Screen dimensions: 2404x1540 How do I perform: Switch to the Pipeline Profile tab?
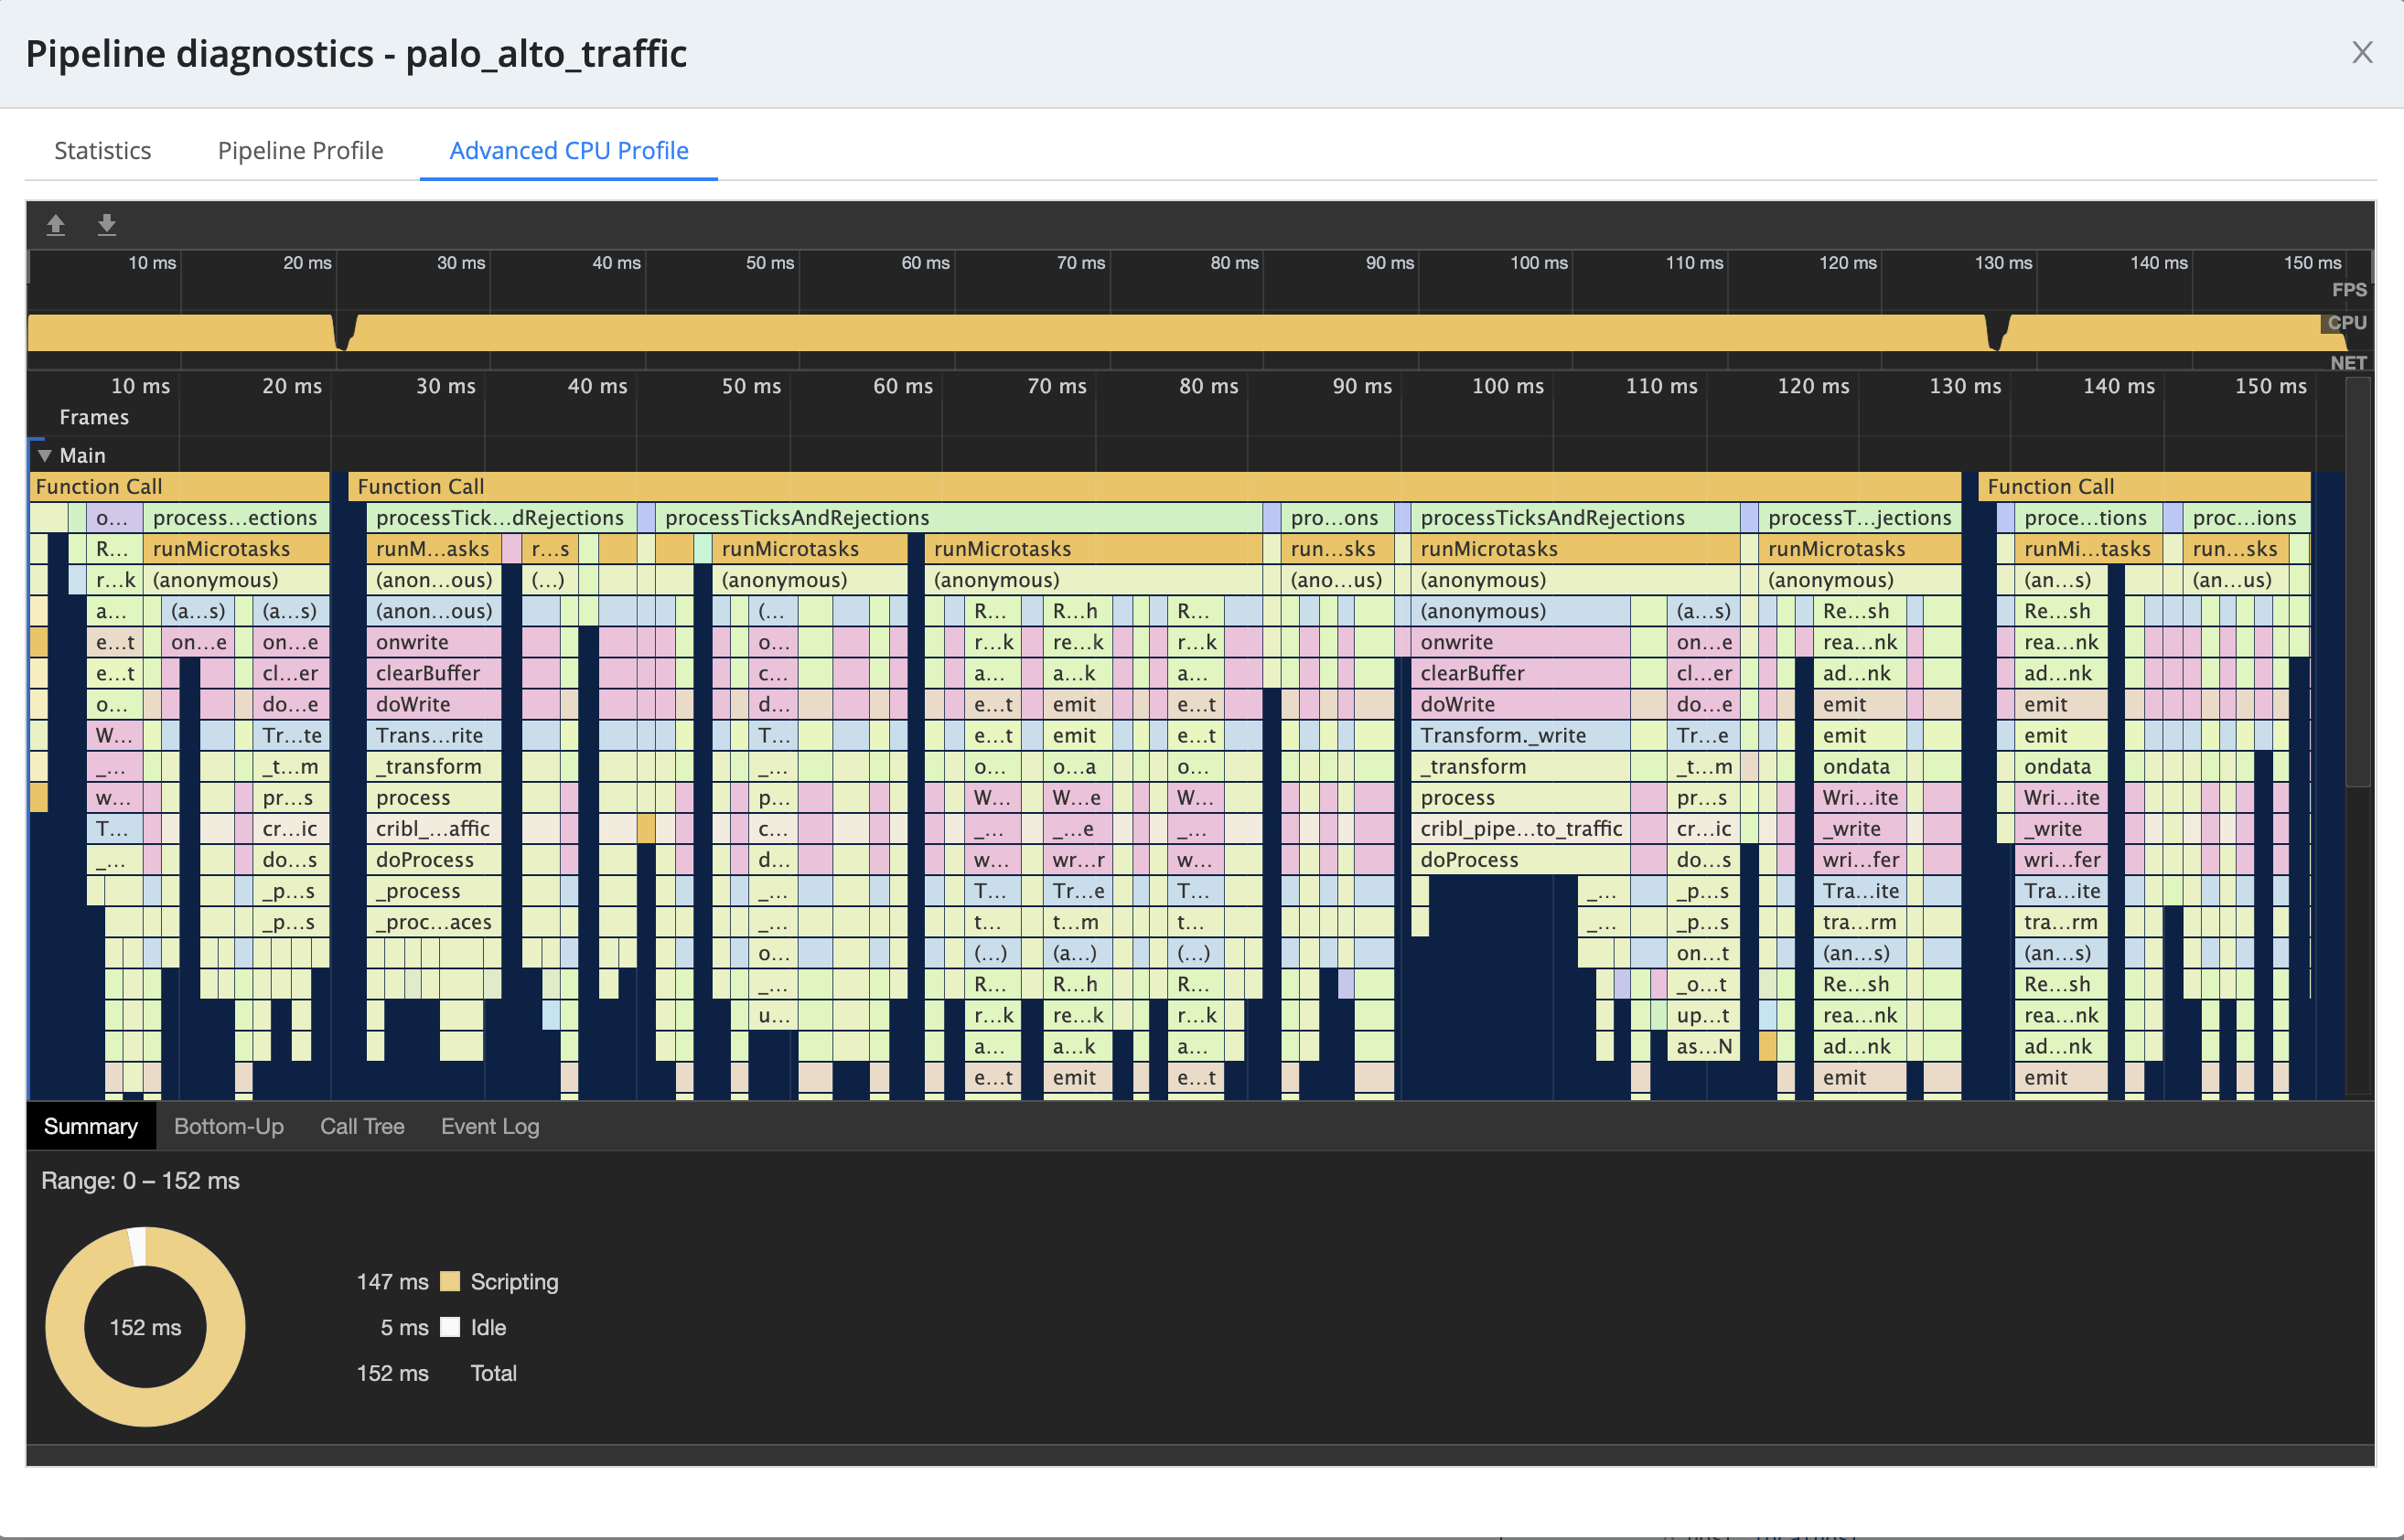coord(300,150)
